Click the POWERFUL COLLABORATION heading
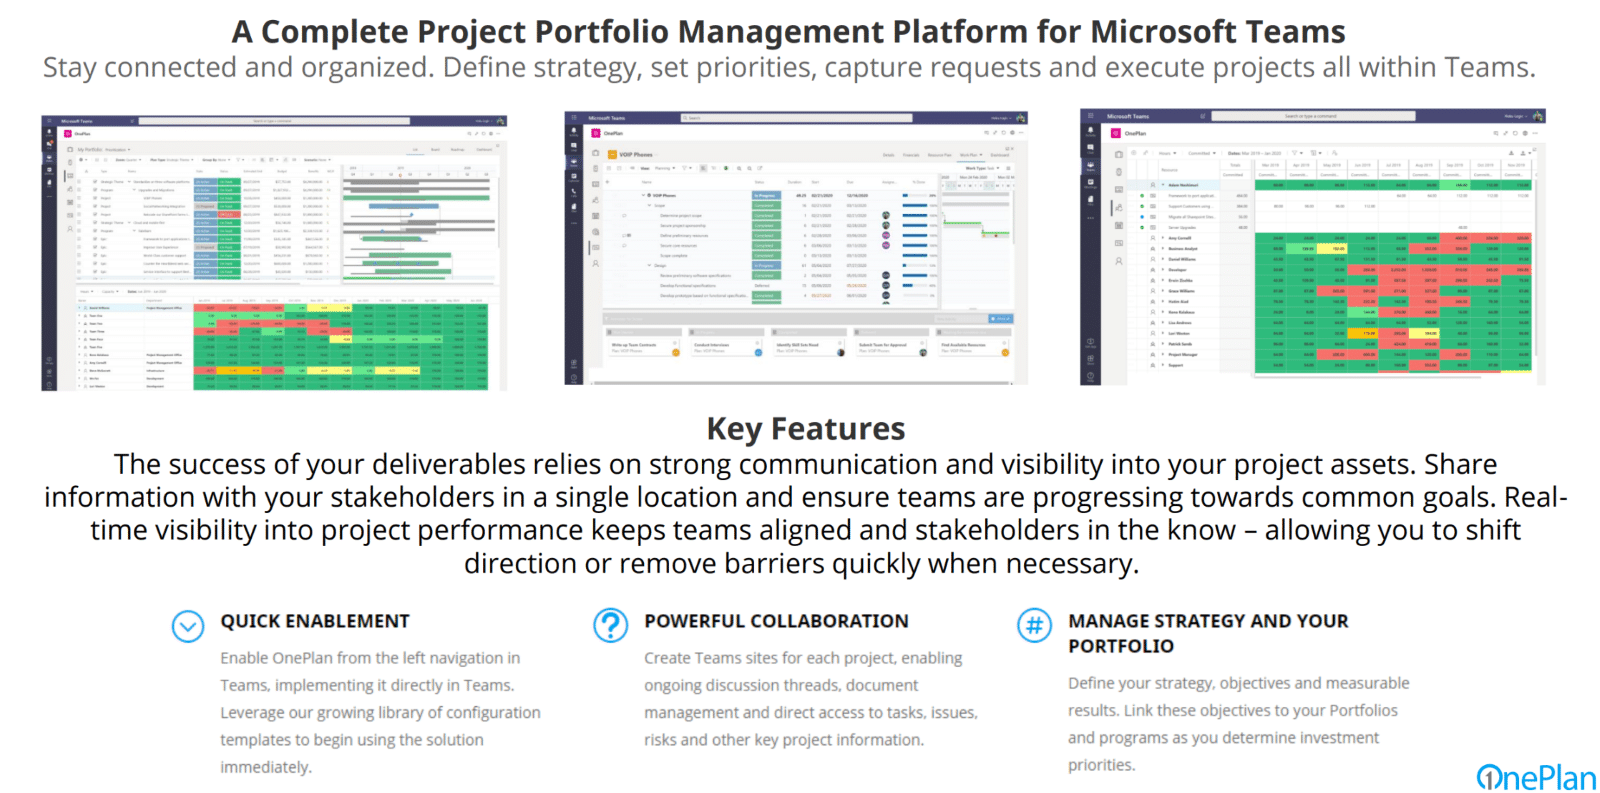This screenshot has width=1600, height=793. click(x=776, y=621)
